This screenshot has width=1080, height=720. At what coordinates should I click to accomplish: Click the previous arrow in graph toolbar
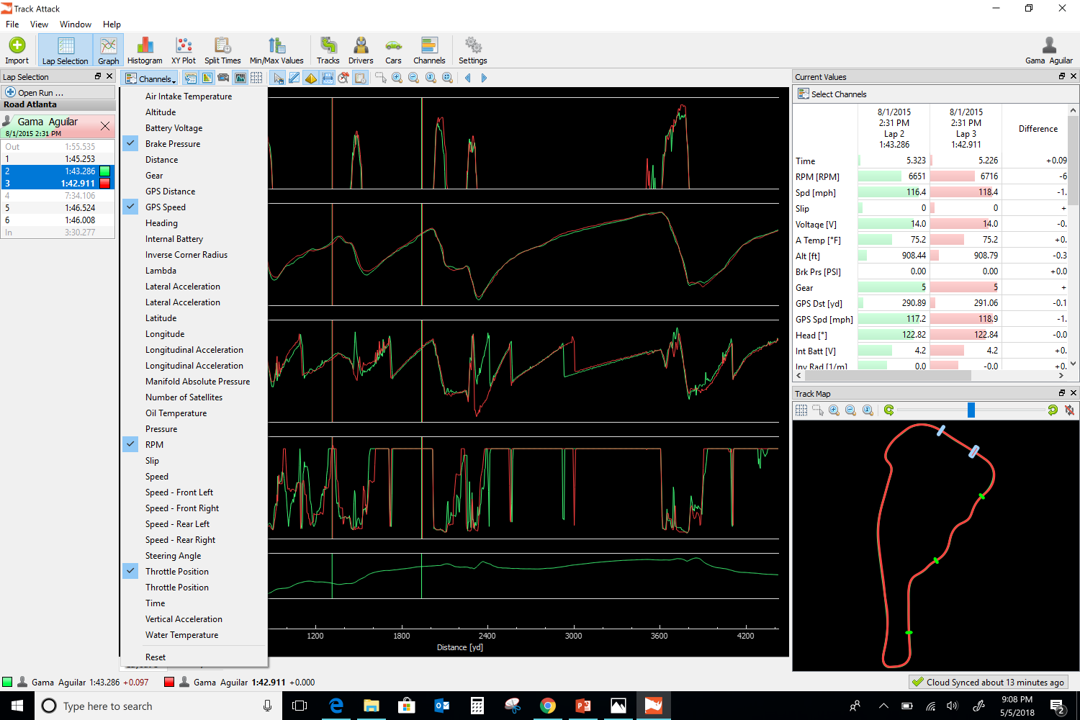point(468,78)
